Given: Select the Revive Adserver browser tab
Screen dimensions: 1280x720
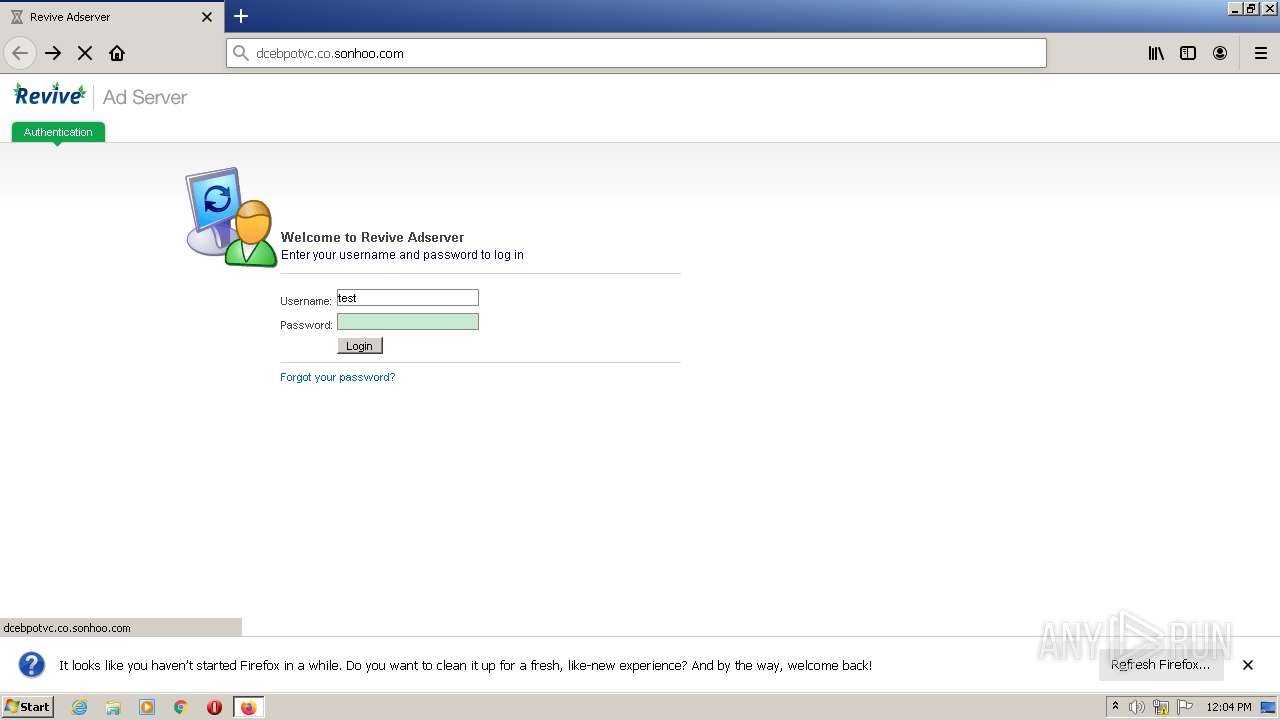Looking at the screenshot, I should pyautogui.click(x=112, y=17).
